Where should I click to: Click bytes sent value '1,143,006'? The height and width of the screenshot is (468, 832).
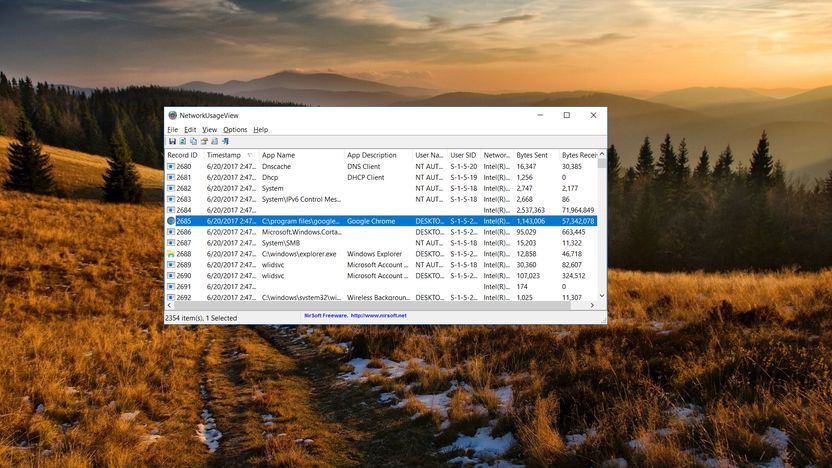531,221
